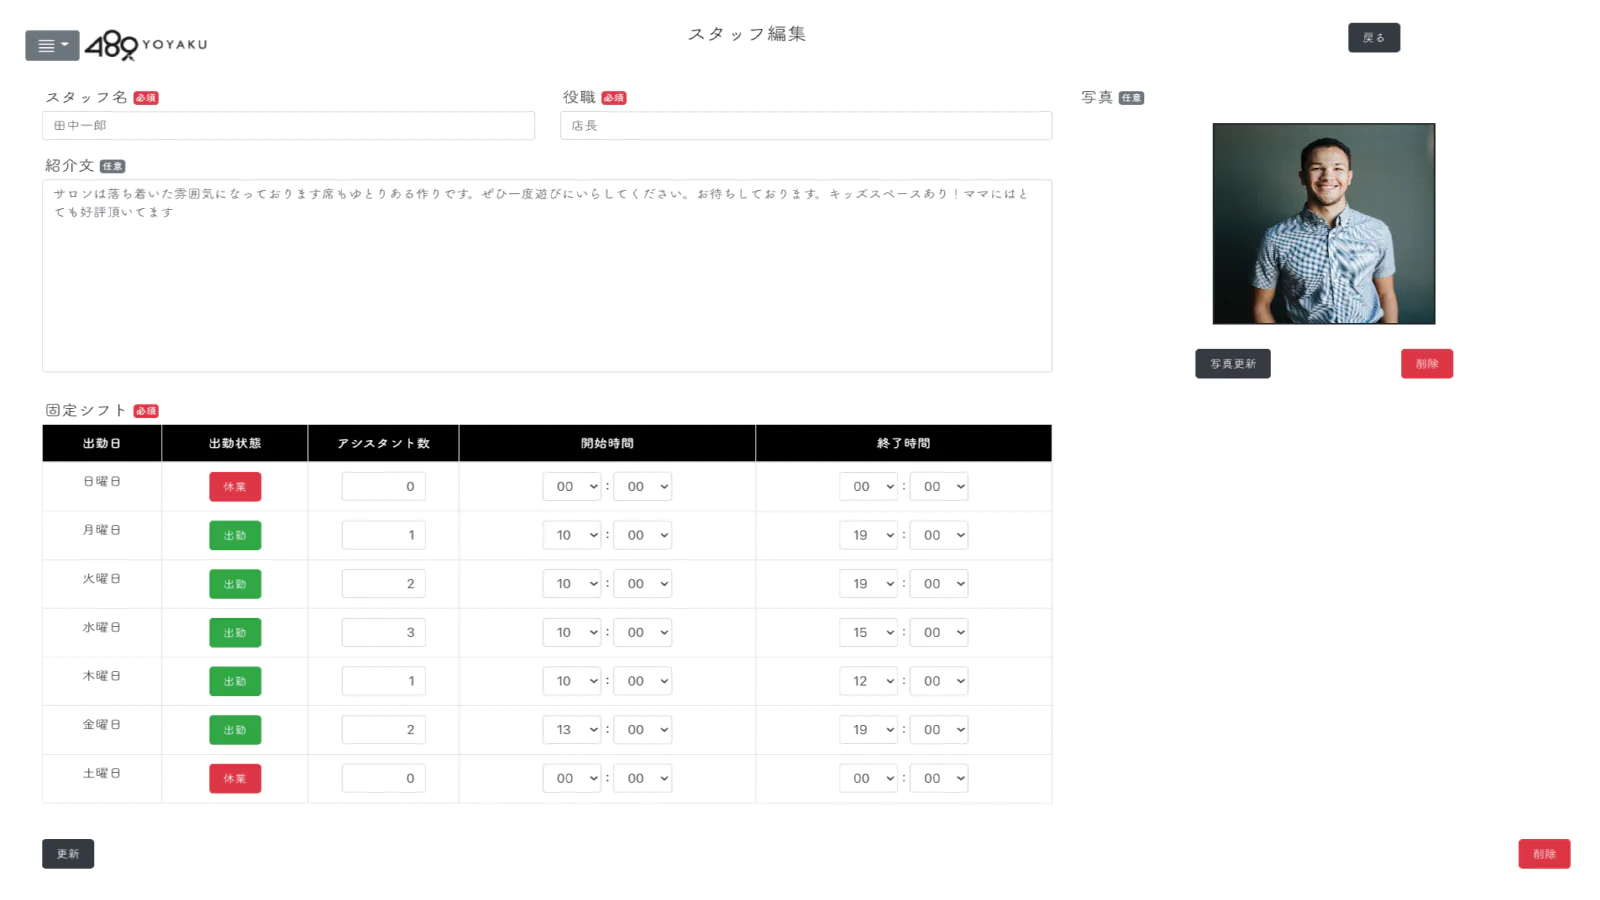Open 火曜日 start hour dropdown

[572, 584]
